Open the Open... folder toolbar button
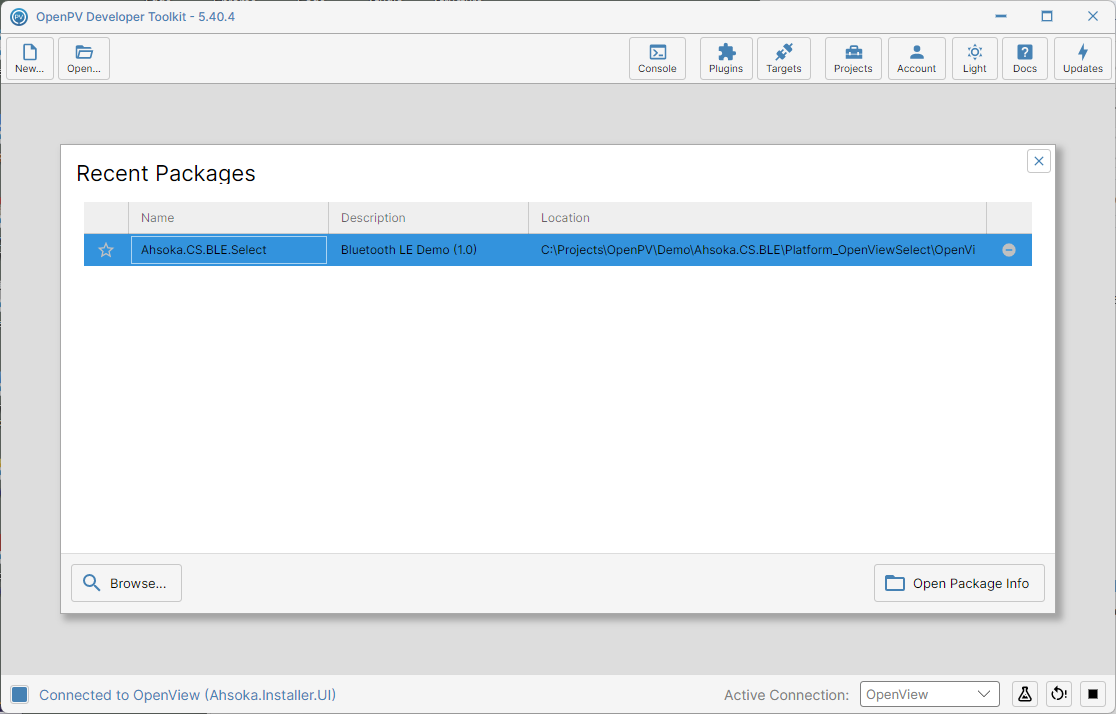The image size is (1116, 714). click(84, 58)
